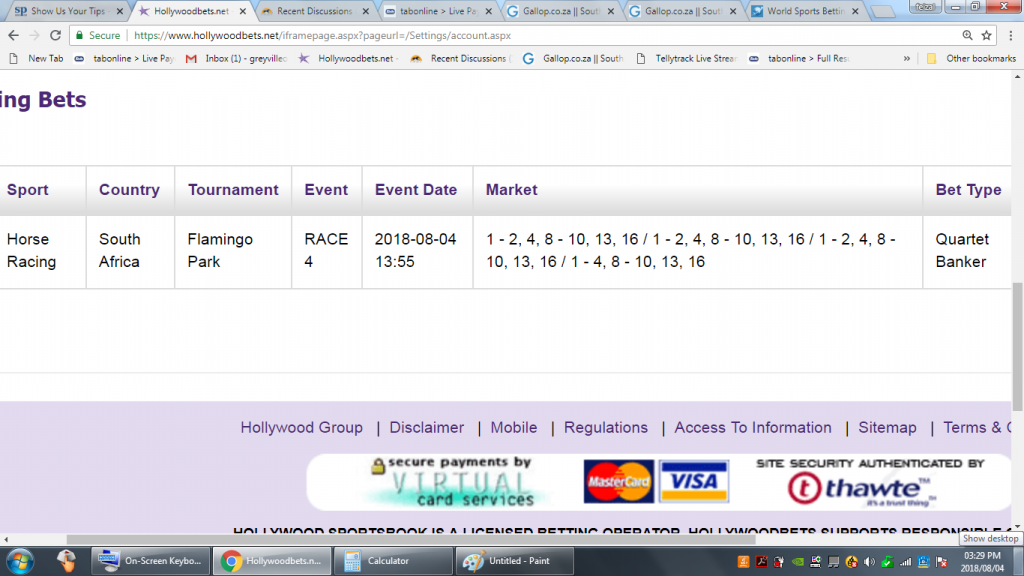Reload the page with the refresh icon
The image size is (1024, 576).
tap(55, 35)
